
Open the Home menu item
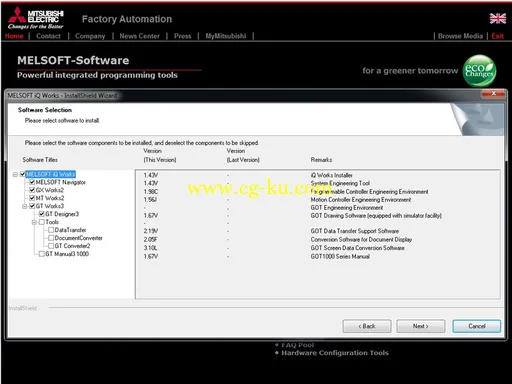(x=14, y=36)
